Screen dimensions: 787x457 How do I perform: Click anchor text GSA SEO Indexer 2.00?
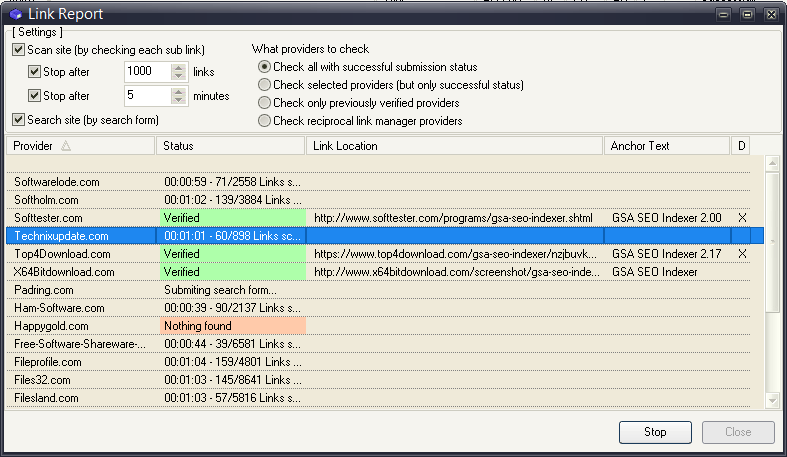tap(667, 218)
